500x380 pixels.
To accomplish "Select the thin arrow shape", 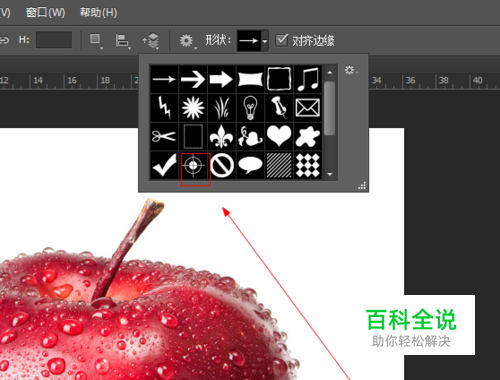I will tap(164, 79).
